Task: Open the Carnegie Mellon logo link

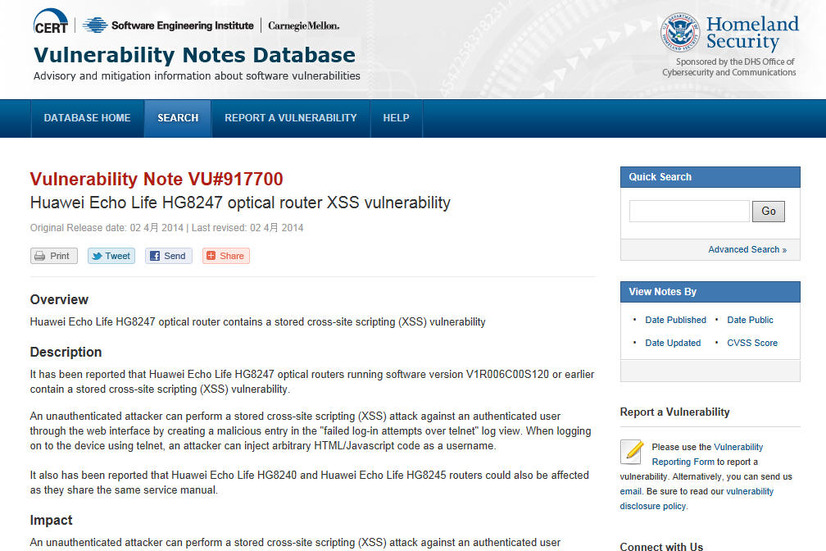Action: tap(303, 25)
